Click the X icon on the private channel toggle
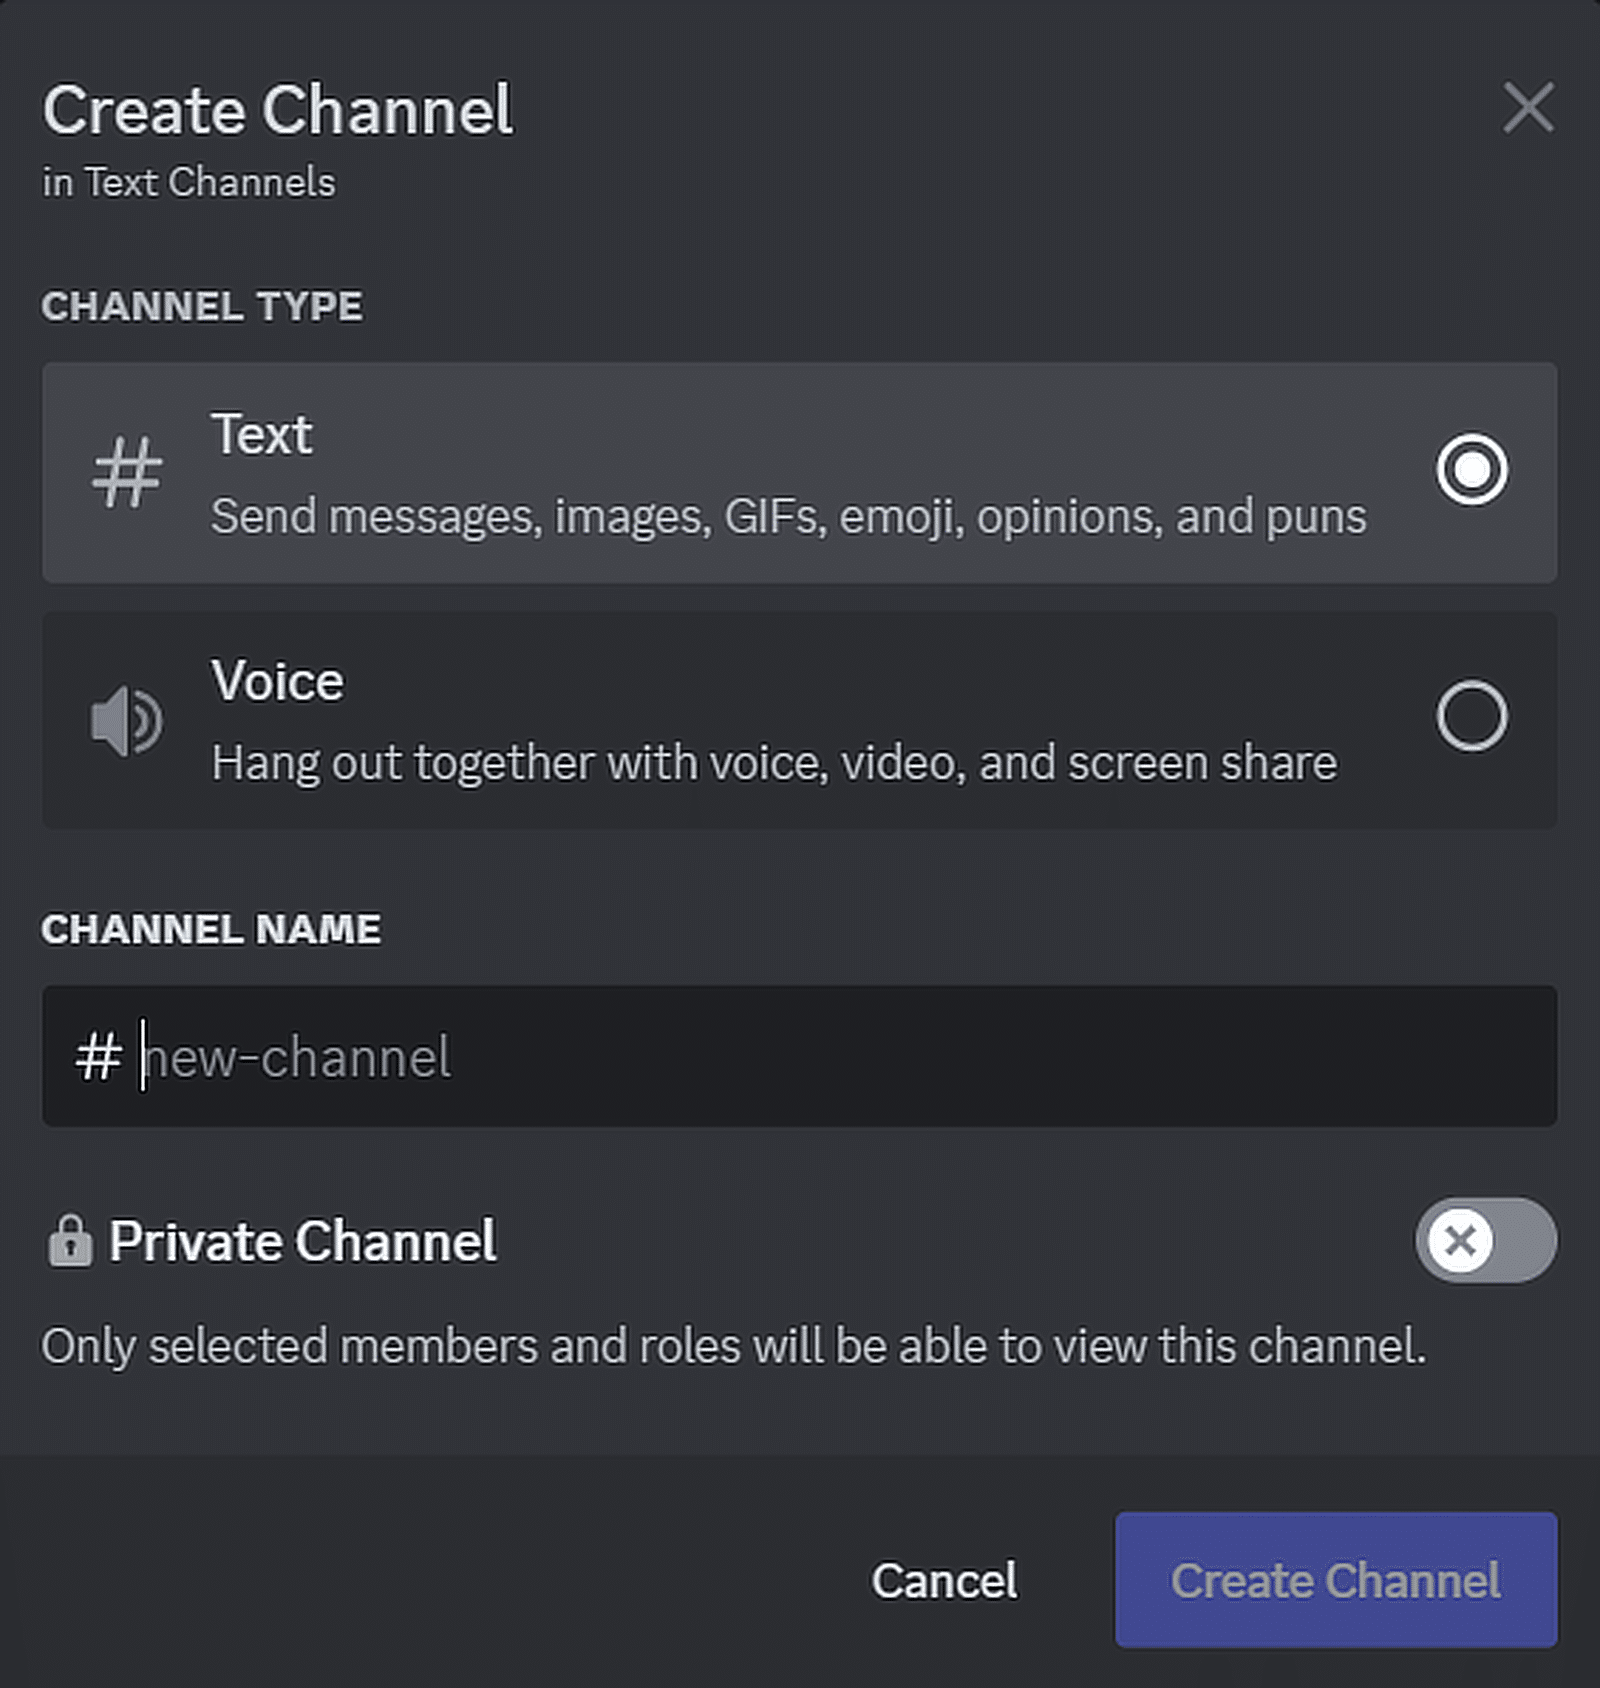1600x1688 pixels. [1460, 1241]
